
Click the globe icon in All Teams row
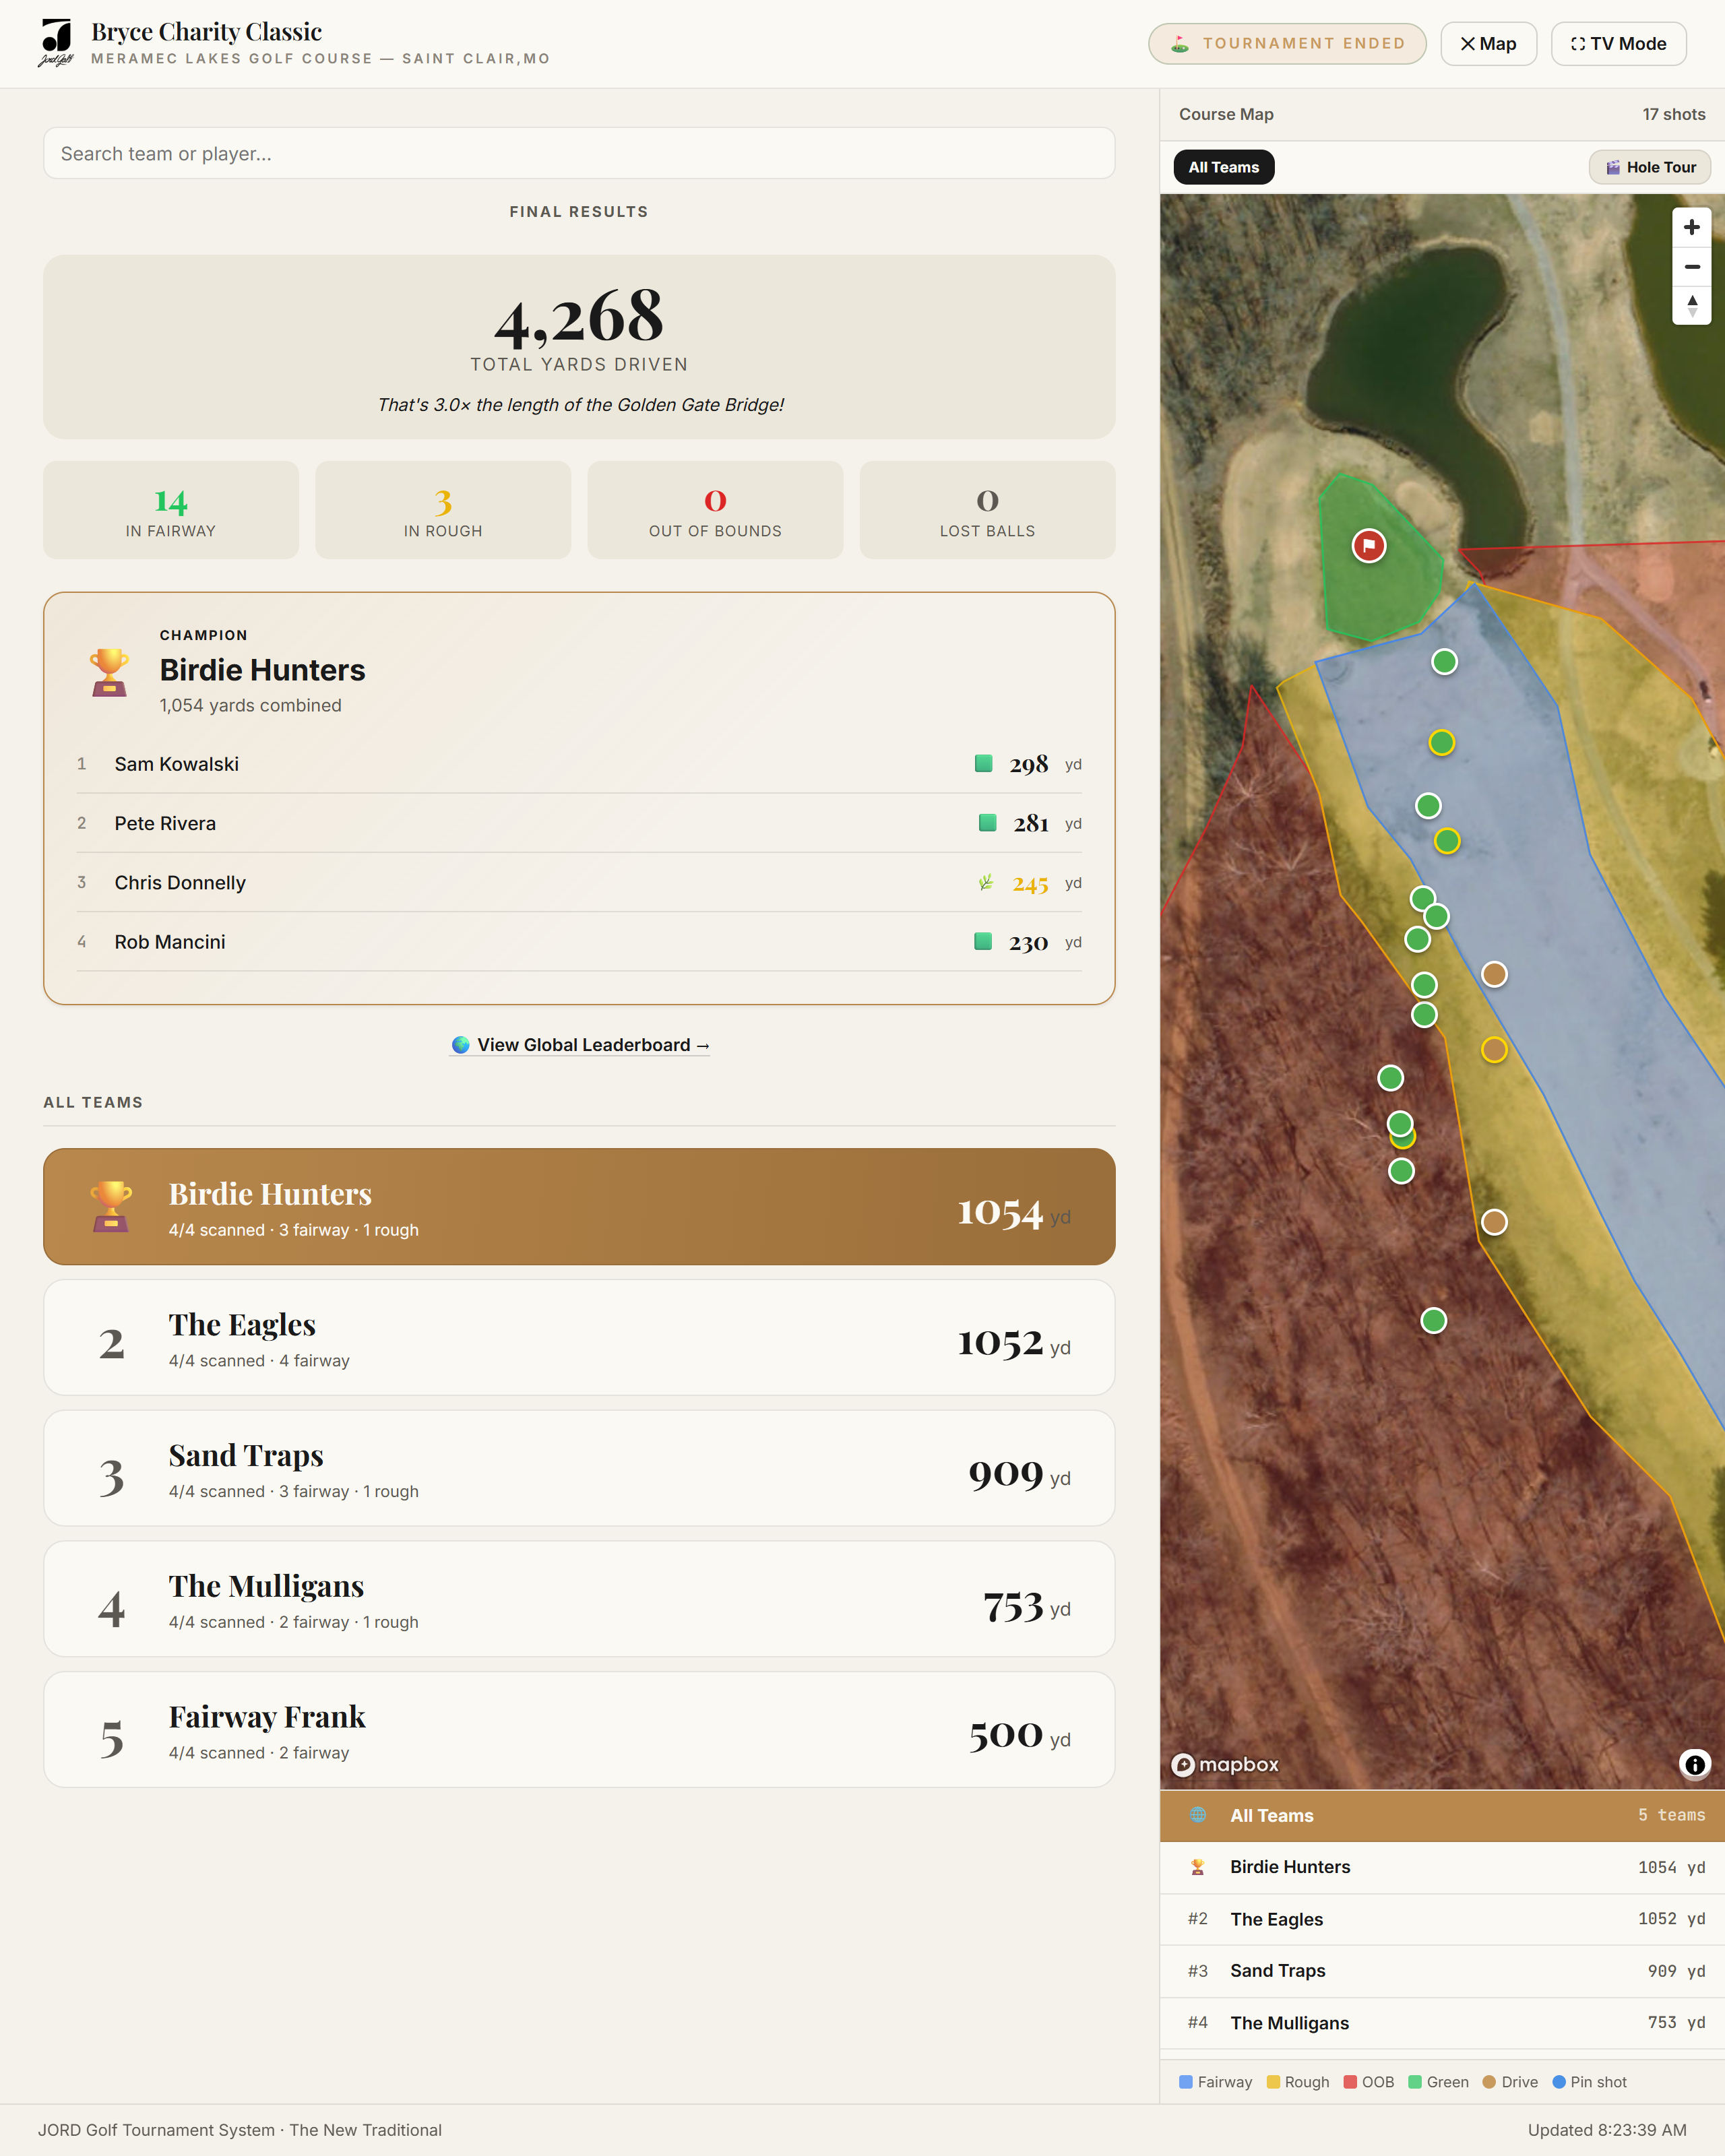pyautogui.click(x=1197, y=1815)
